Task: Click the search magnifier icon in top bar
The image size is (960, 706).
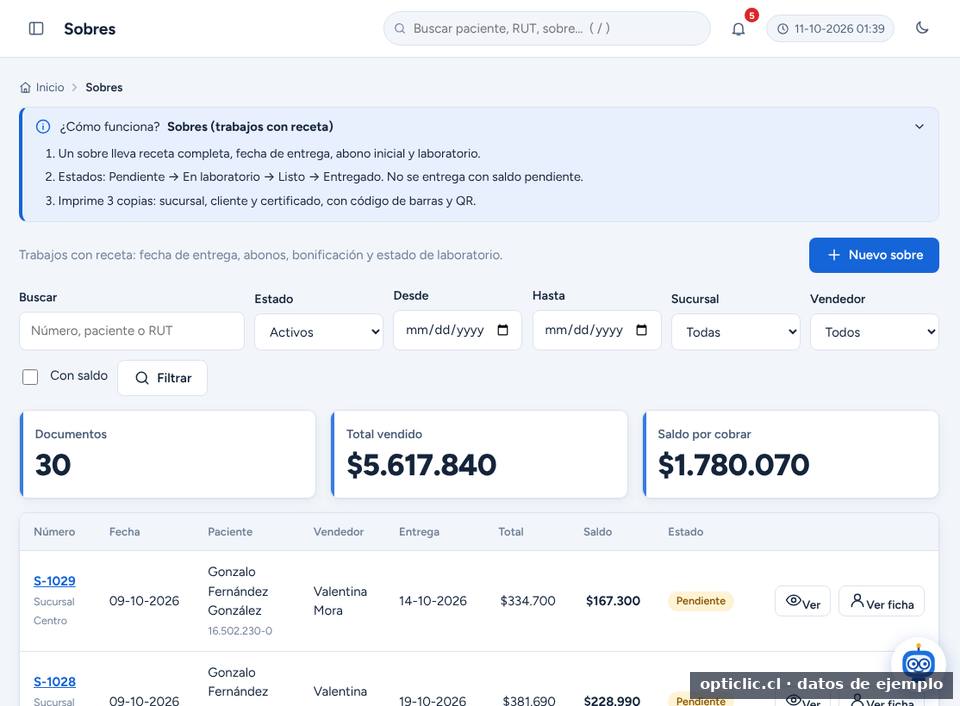Action: coord(400,29)
